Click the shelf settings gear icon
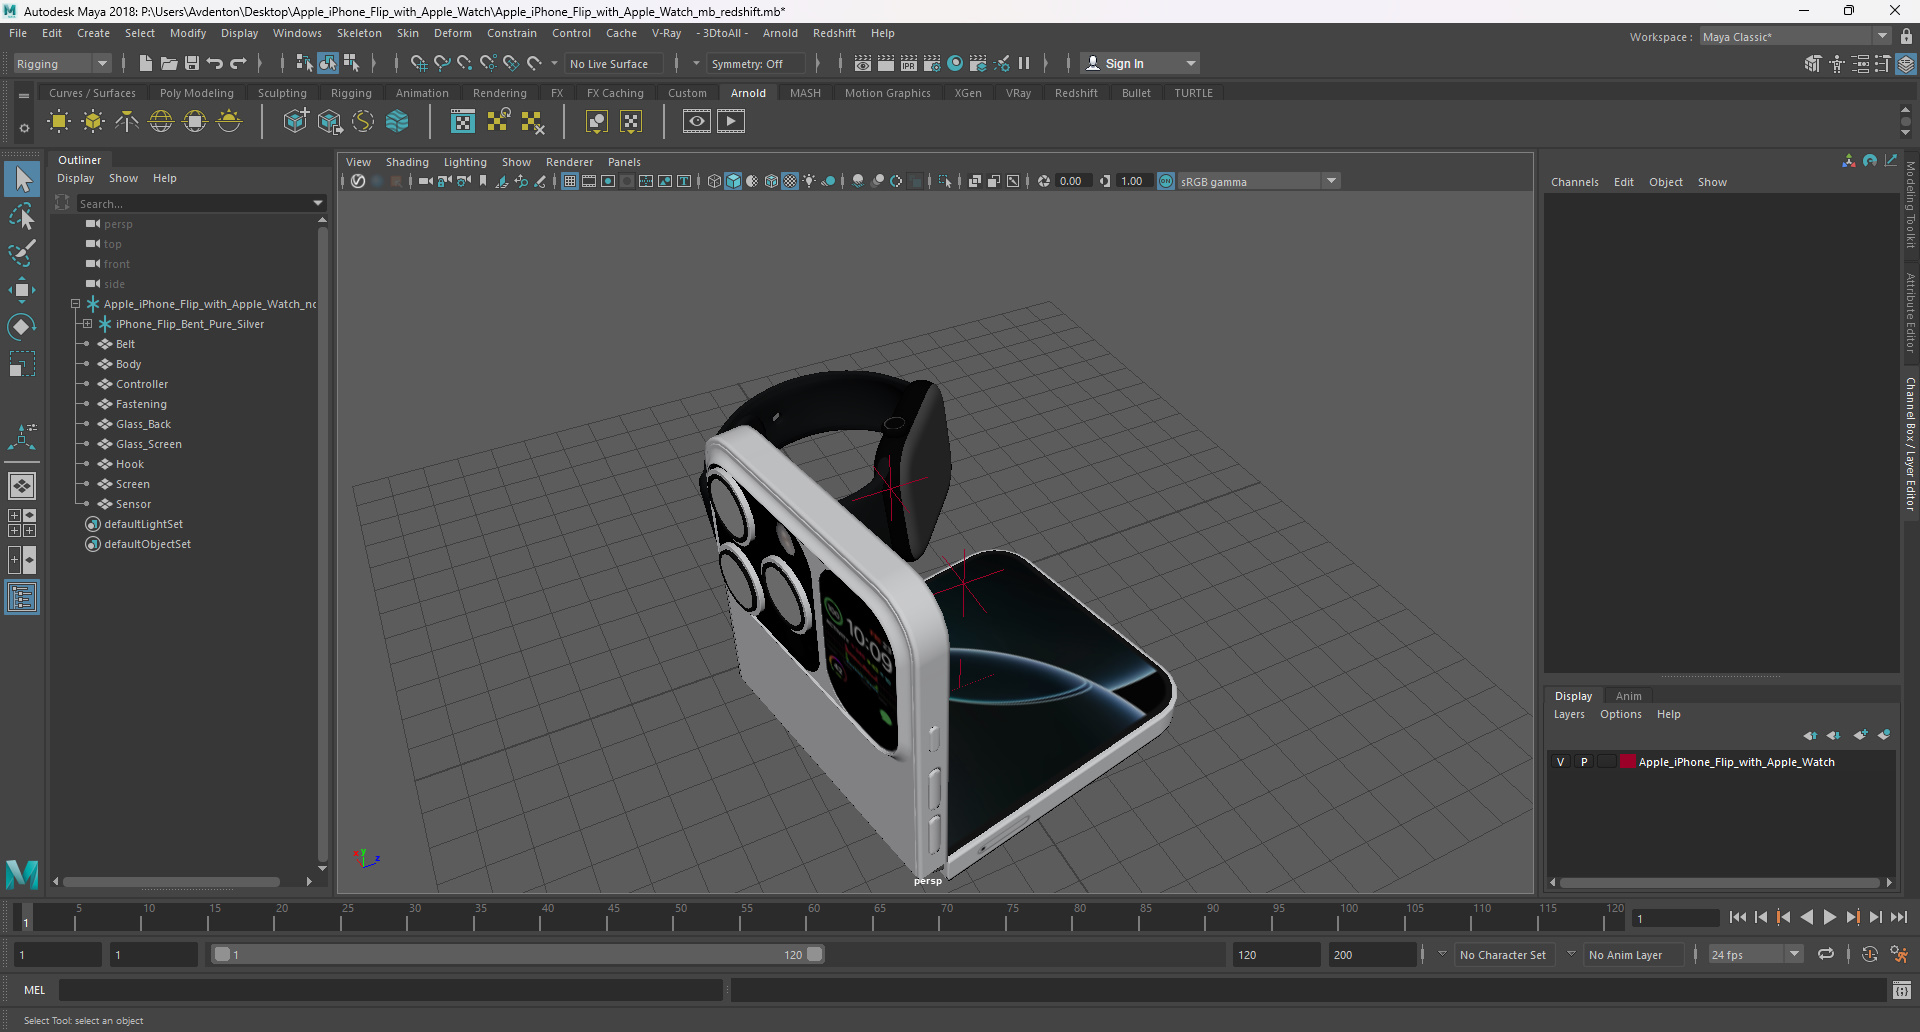Viewport: 1920px width, 1032px height. point(24,128)
